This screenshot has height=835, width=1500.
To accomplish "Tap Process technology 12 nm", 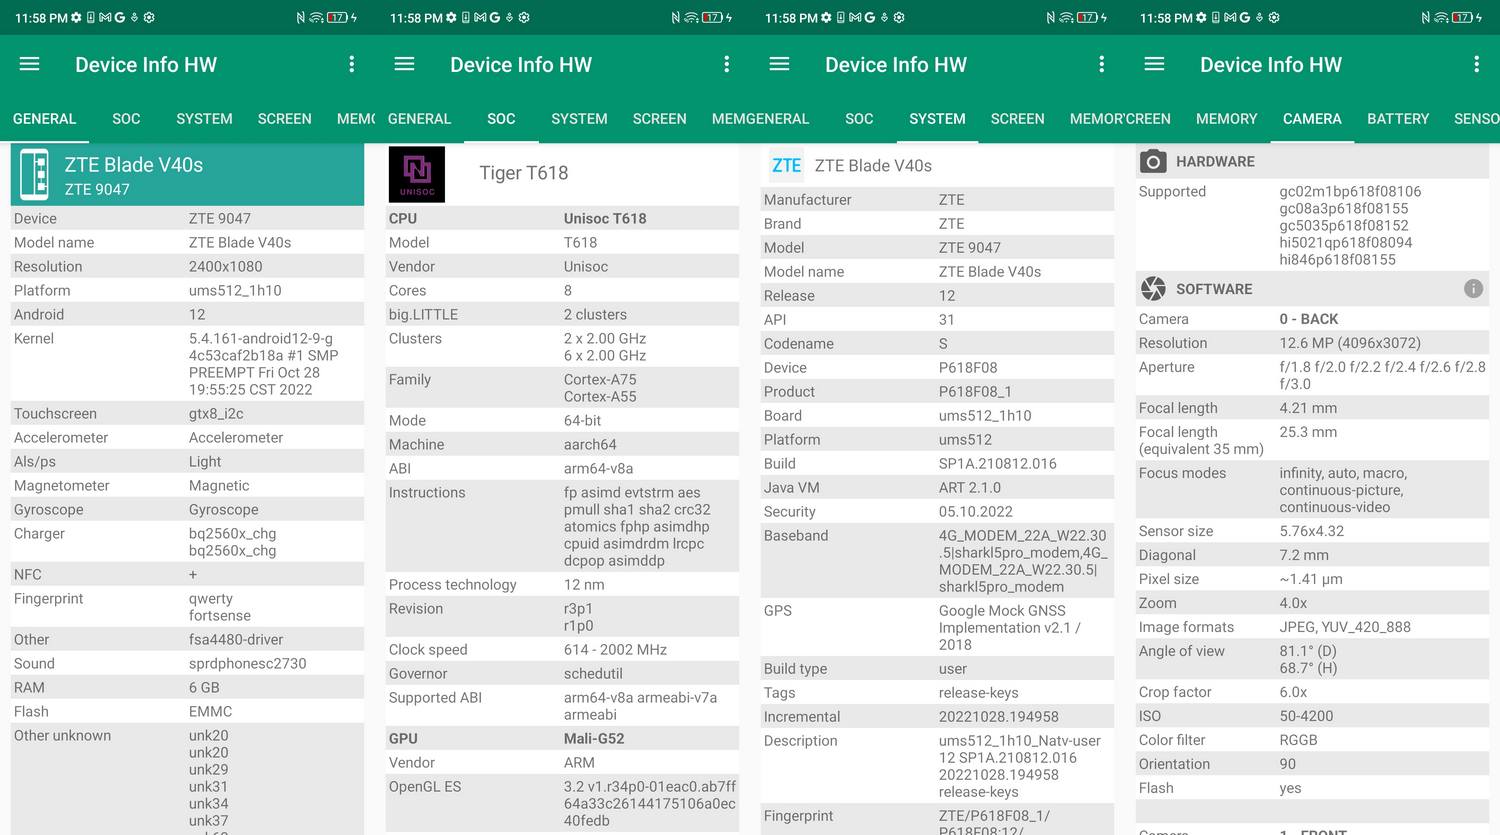I will [584, 585].
